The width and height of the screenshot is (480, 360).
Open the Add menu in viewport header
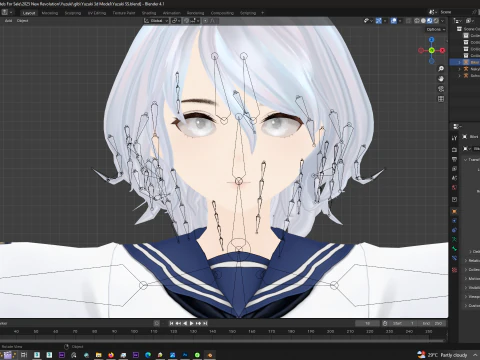click(x=8, y=21)
